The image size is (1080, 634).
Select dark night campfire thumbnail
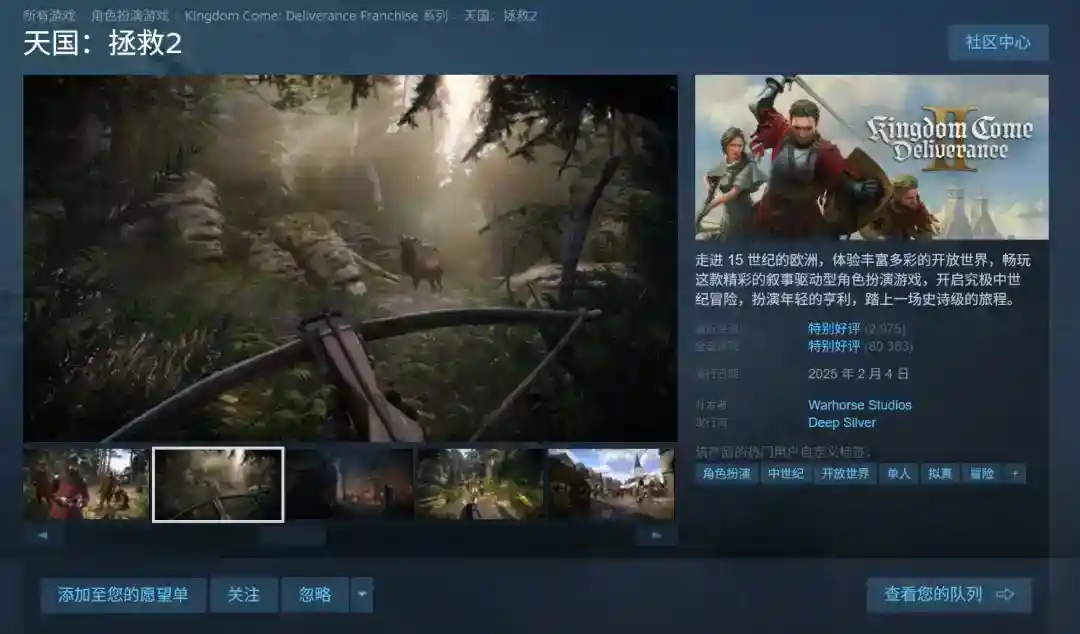coord(349,484)
